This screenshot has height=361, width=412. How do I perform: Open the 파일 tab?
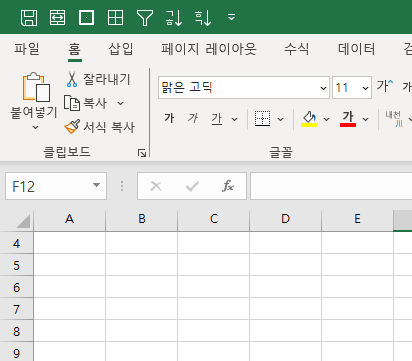27,49
